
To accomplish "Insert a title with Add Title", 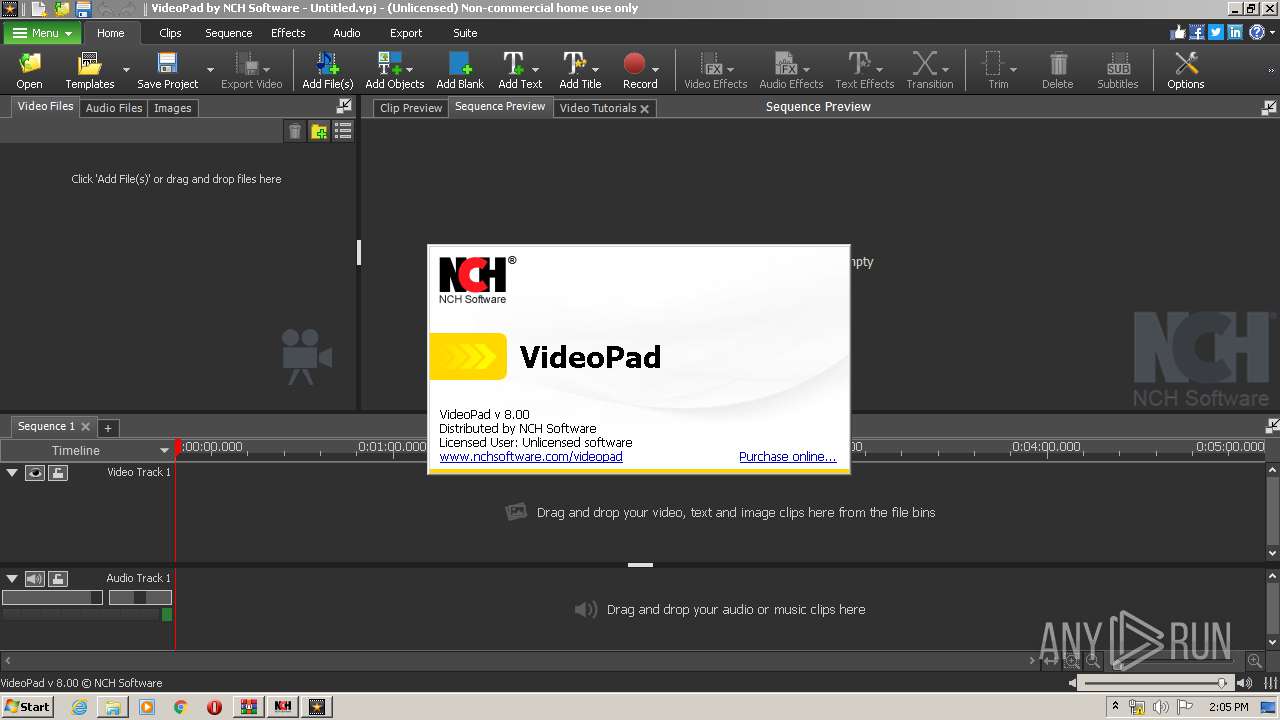I will pyautogui.click(x=580, y=70).
